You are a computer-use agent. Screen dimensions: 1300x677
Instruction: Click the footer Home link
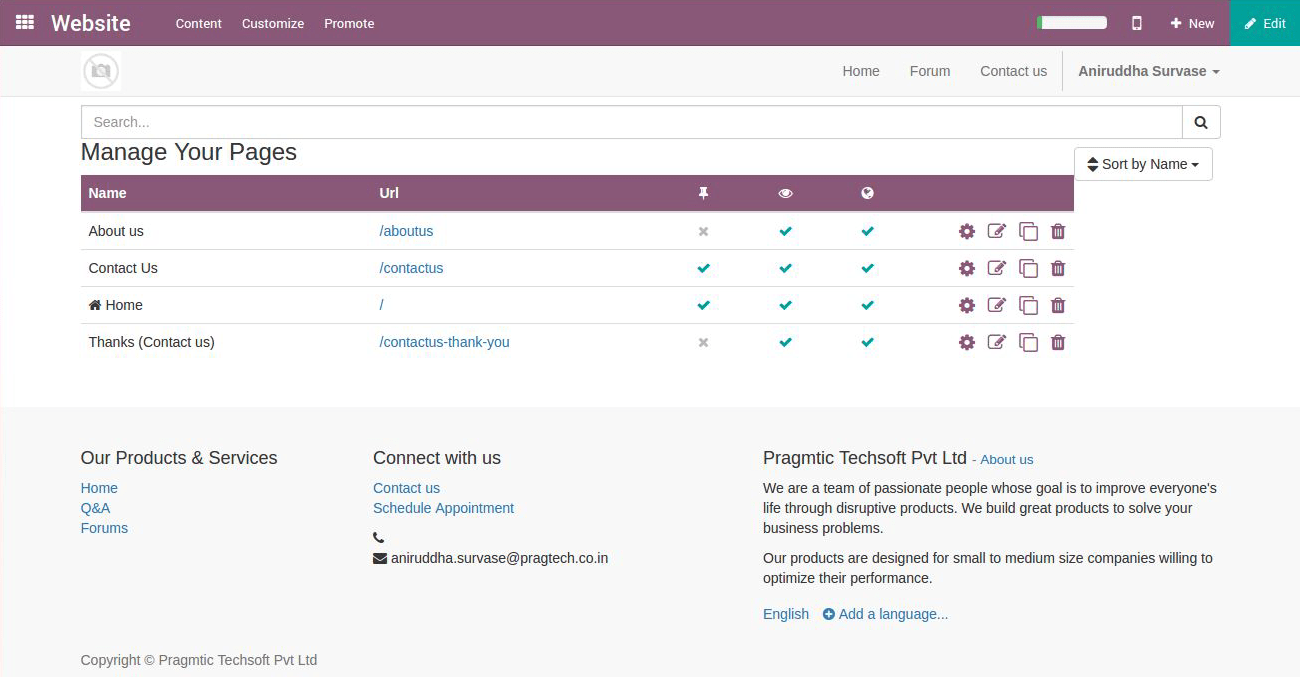99,488
